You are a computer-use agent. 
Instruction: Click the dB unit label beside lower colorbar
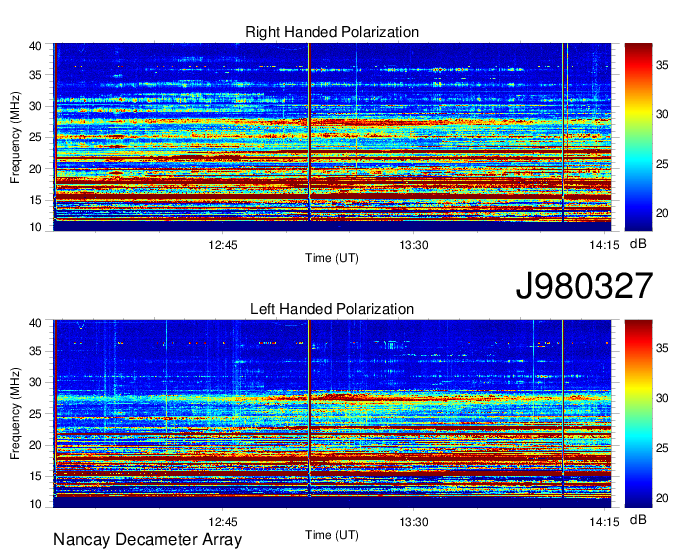pos(638,520)
